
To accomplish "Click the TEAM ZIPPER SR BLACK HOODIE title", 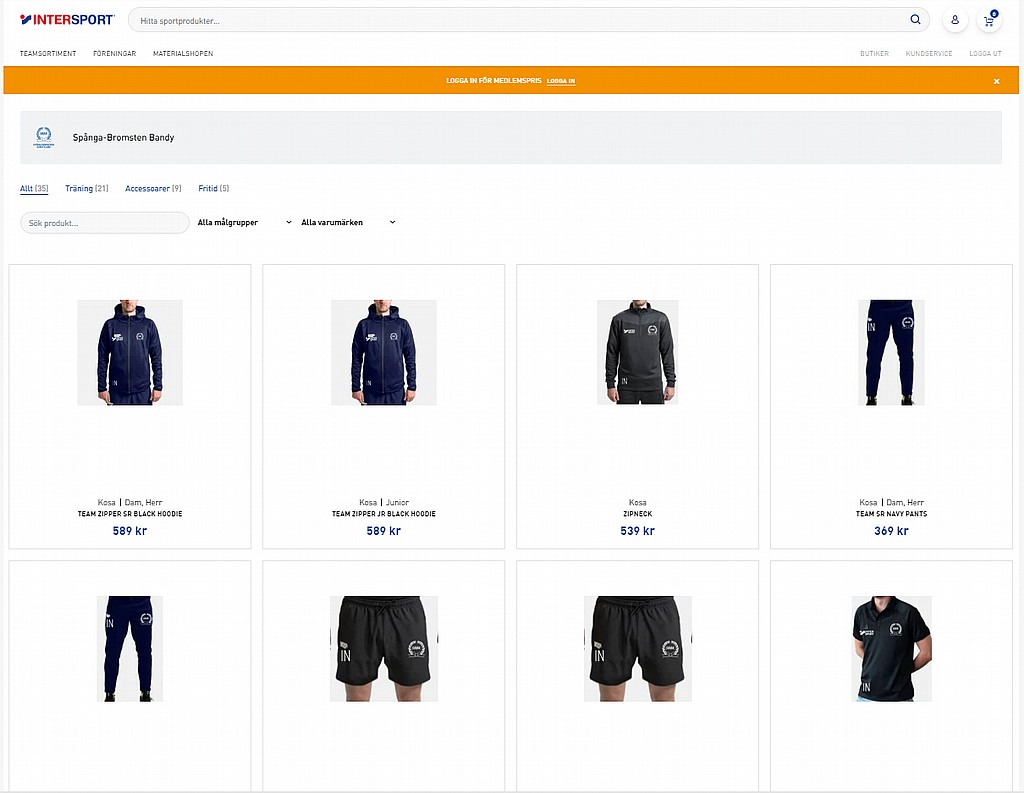I will click(130, 514).
